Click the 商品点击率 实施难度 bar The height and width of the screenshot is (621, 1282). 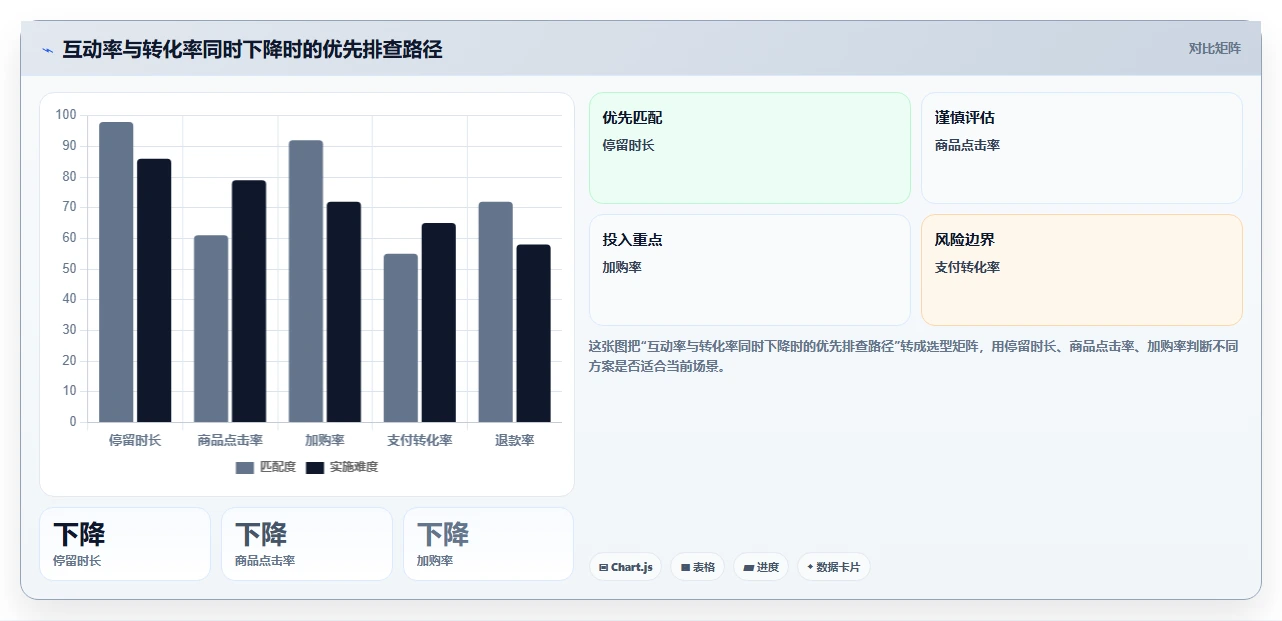249,301
